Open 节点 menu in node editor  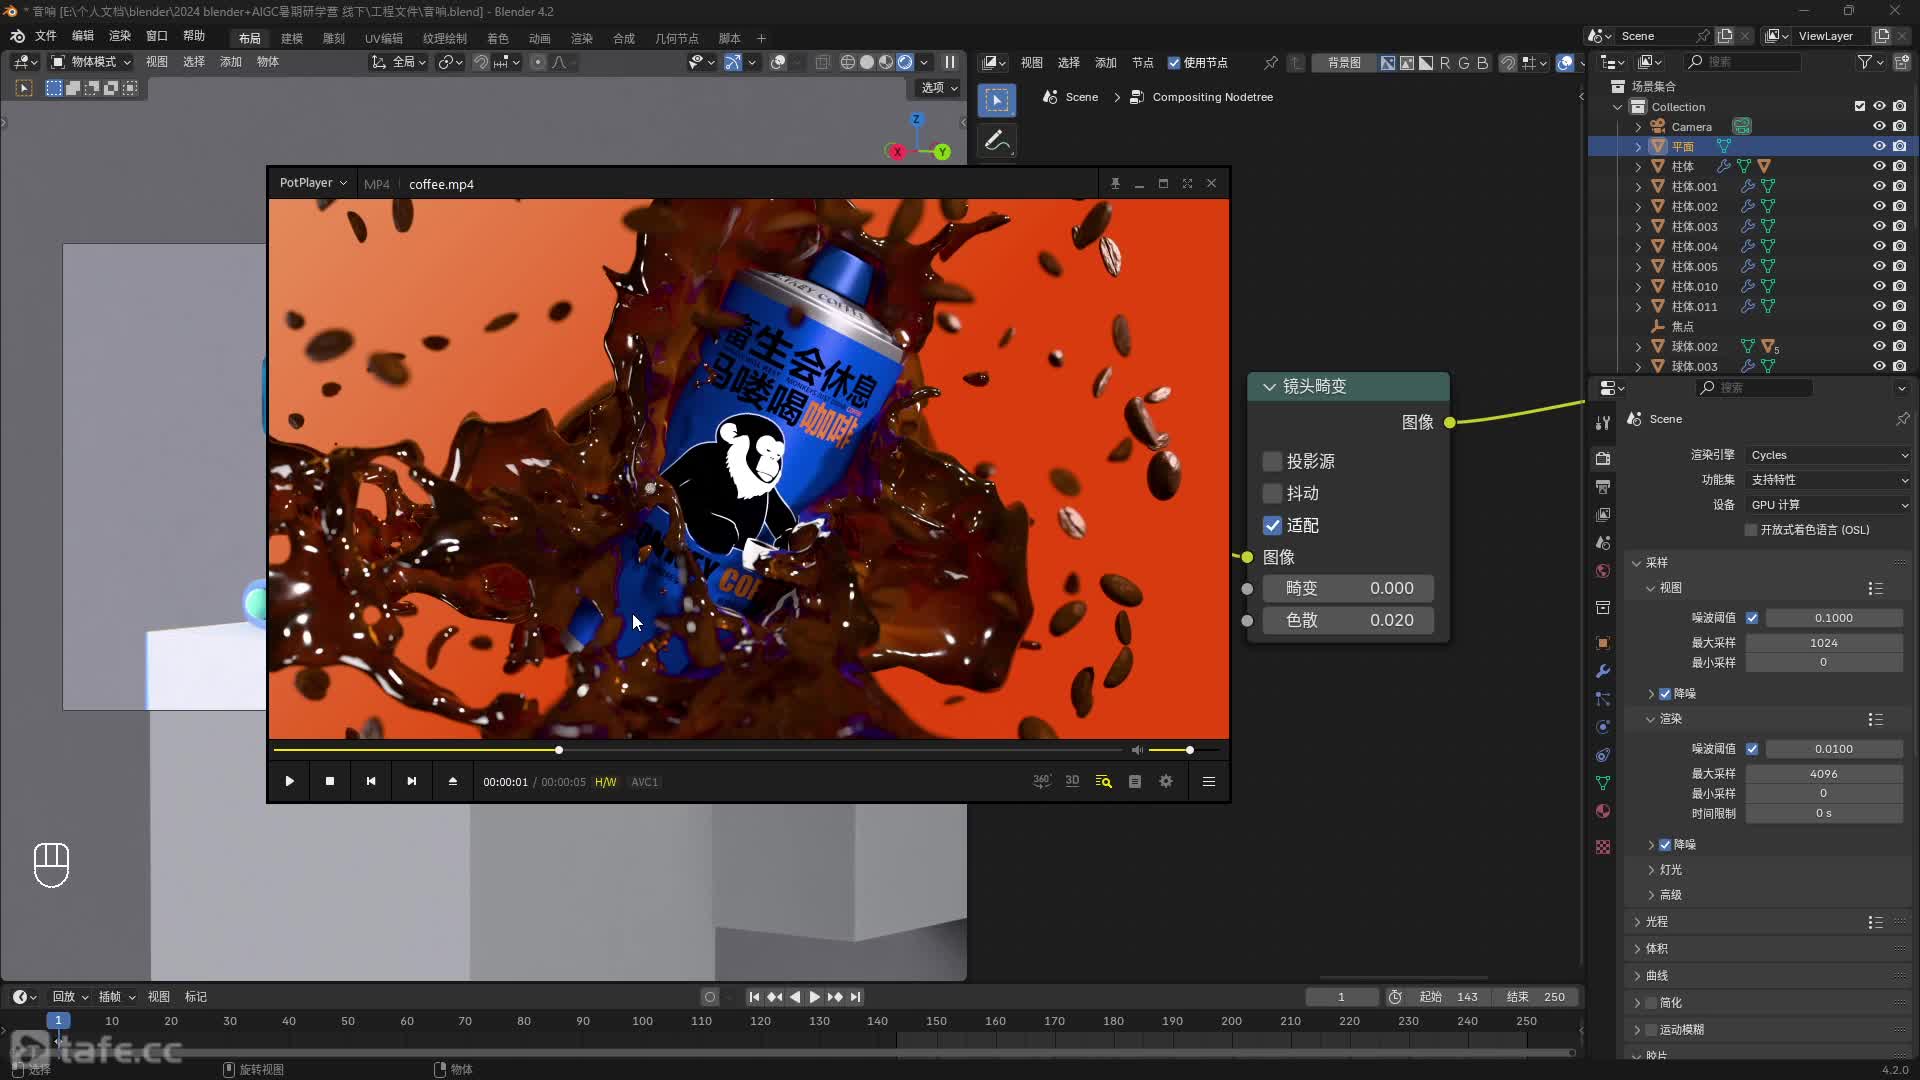(x=1143, y=63)
